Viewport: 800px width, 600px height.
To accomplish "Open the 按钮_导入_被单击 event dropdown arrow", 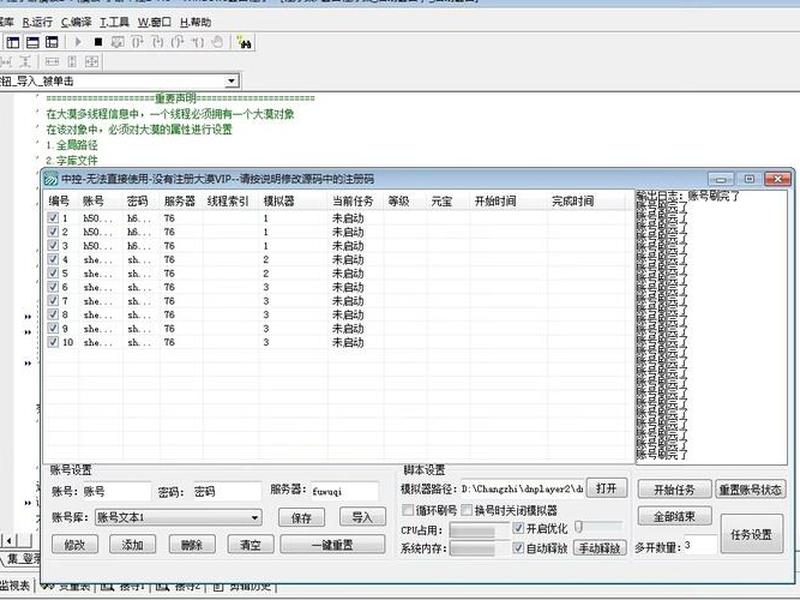I will click(231, 81).
